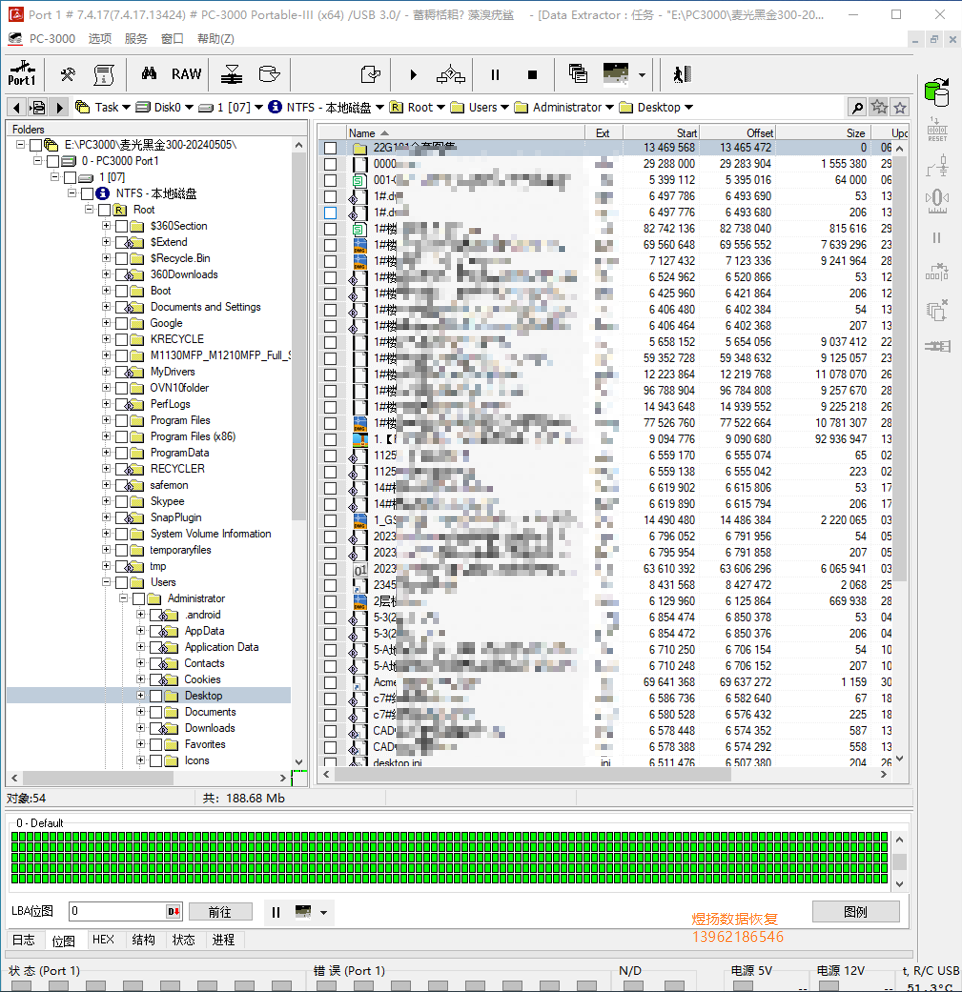
Task: Tick the checkbox for $Recycle.Bin folder
Action: tap(121, 258)
